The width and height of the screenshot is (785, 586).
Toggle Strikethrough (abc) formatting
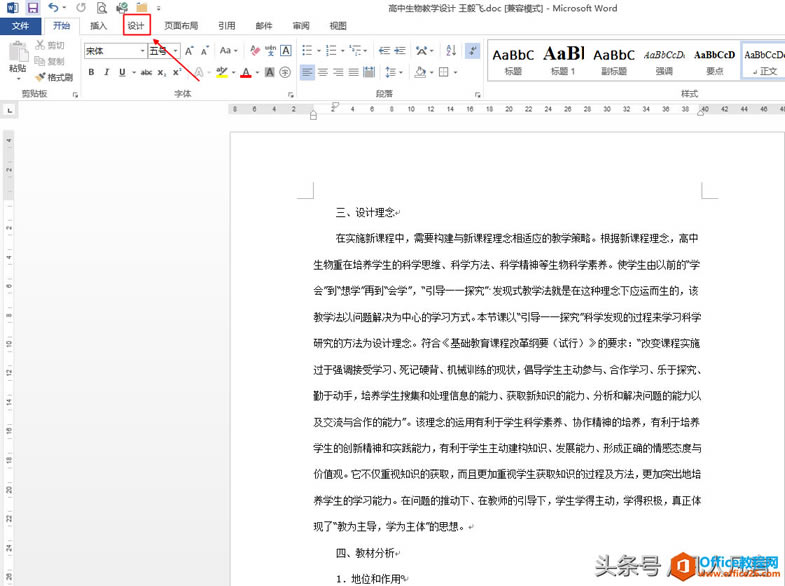coord(146,73)
